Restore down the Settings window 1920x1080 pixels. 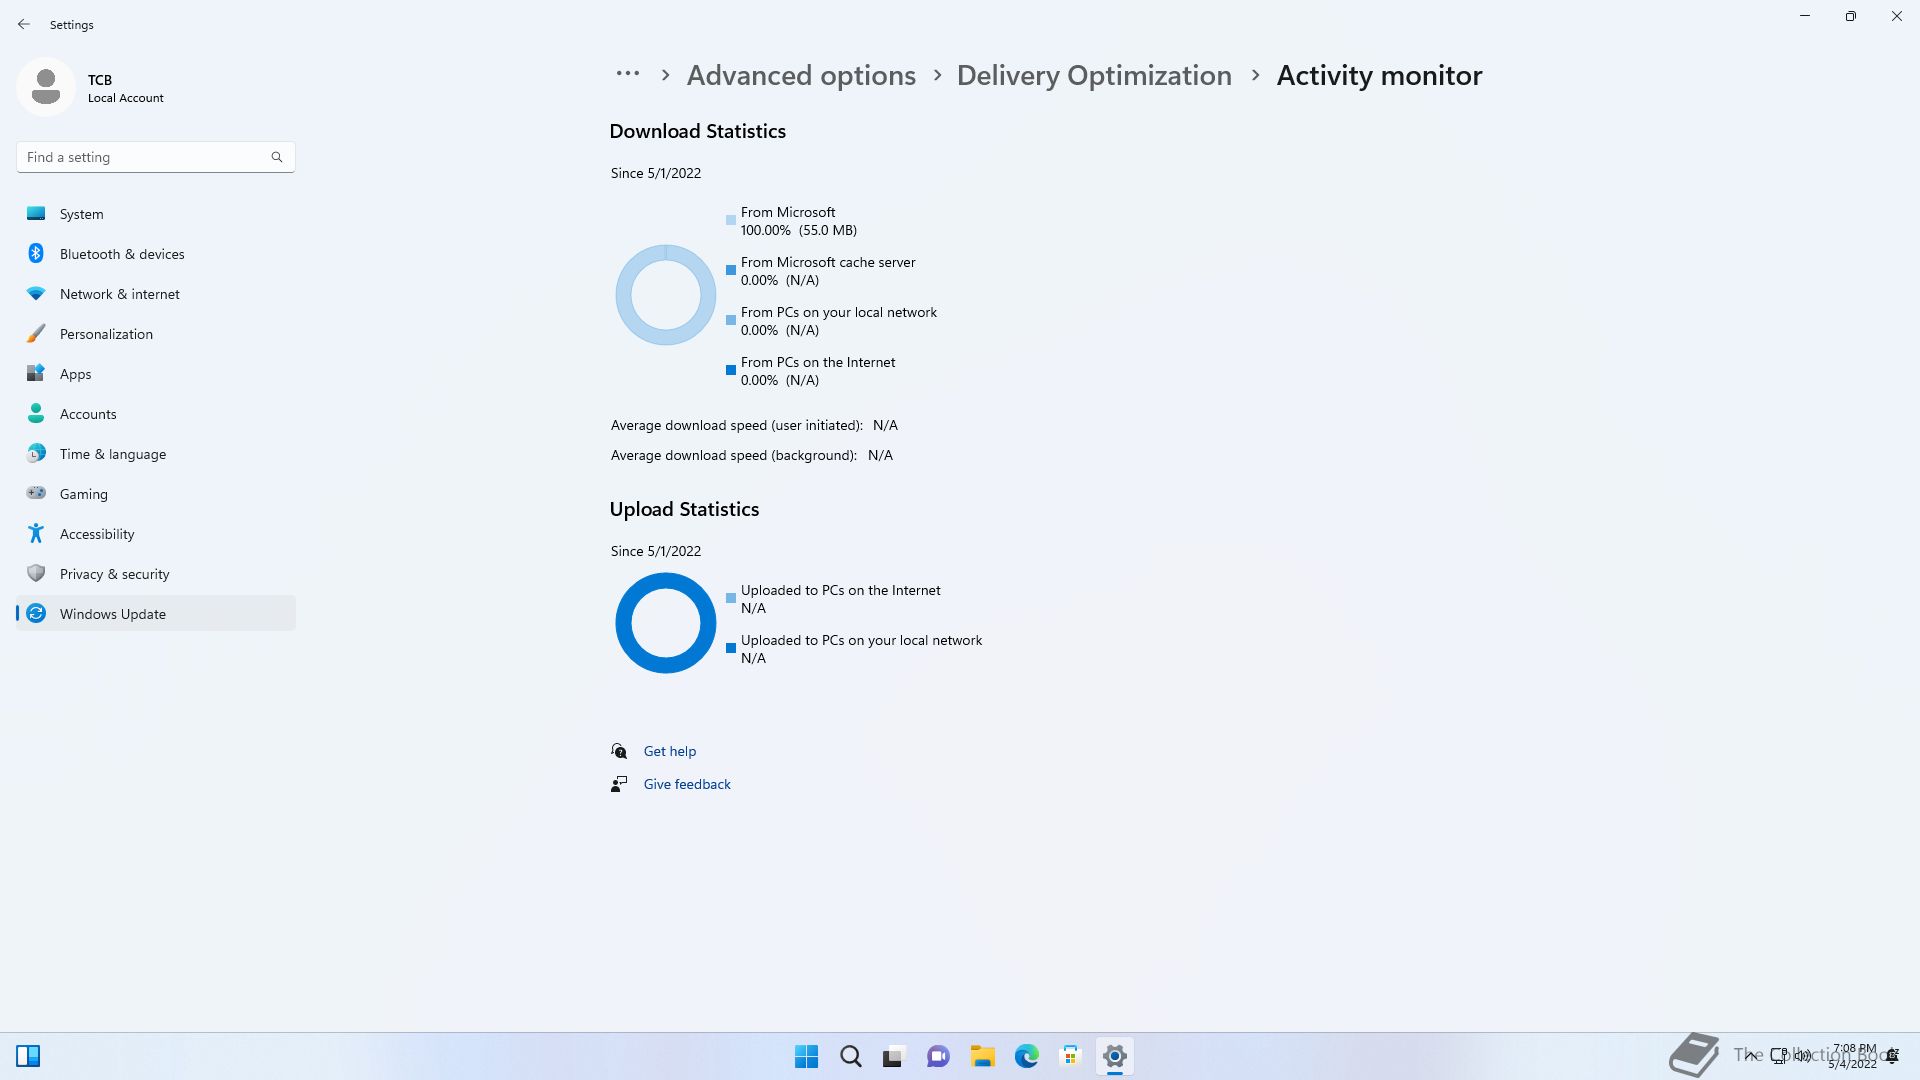(1851, 16)
